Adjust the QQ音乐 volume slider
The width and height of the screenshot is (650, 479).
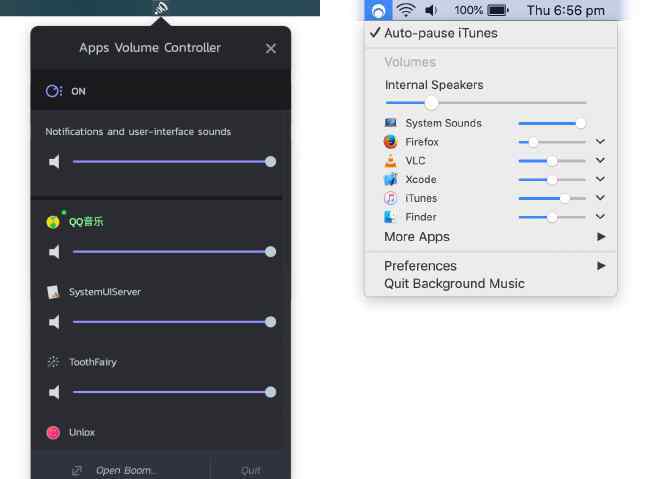[x=174, y=252]
